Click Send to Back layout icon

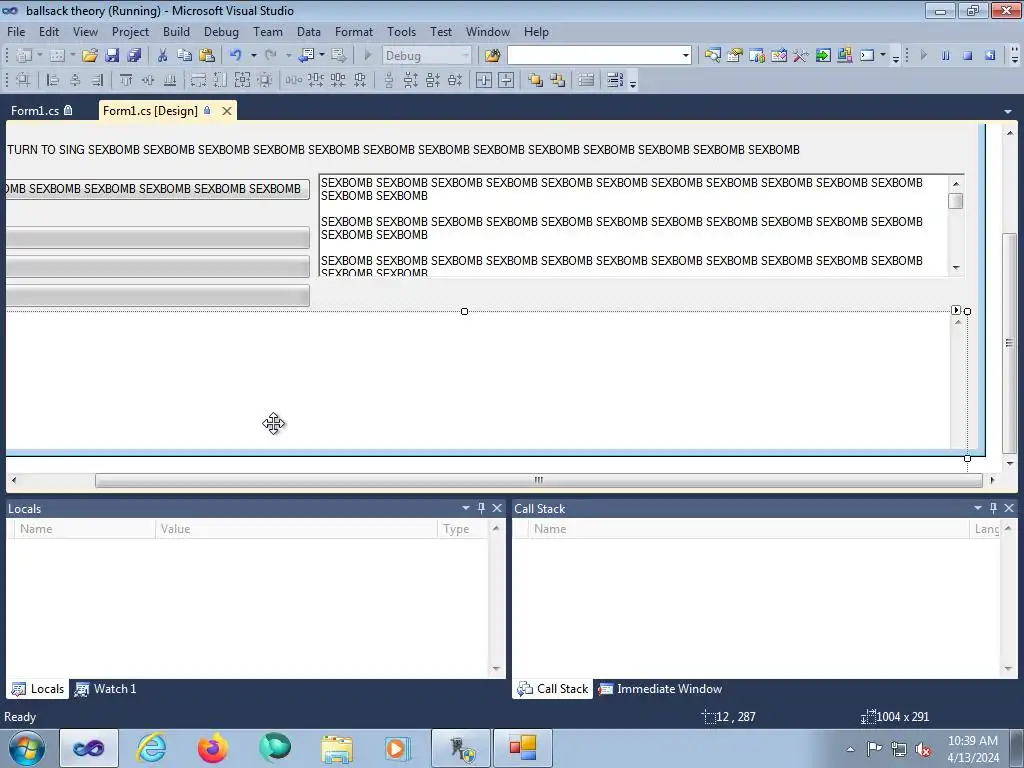558,80
